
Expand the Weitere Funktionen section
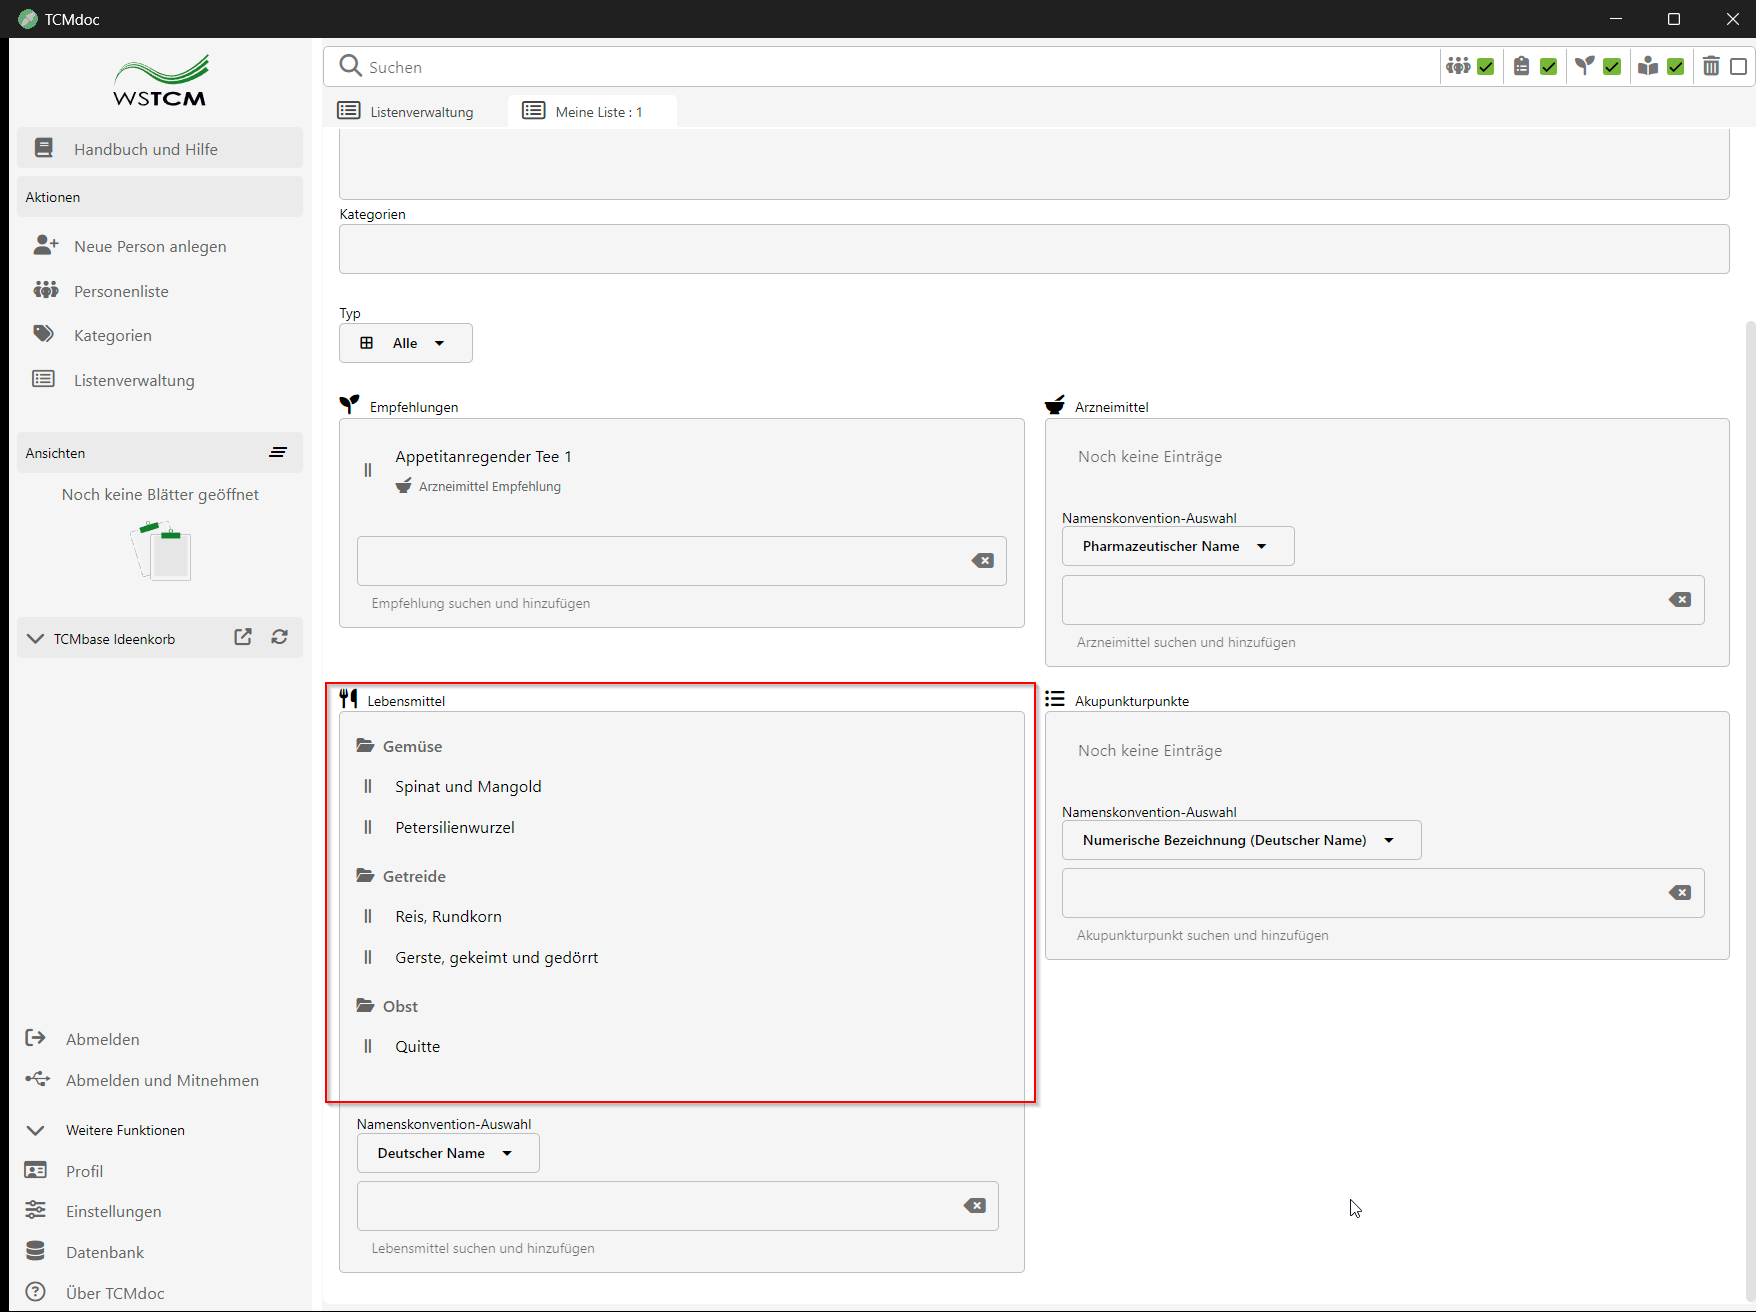point(36,1130)
